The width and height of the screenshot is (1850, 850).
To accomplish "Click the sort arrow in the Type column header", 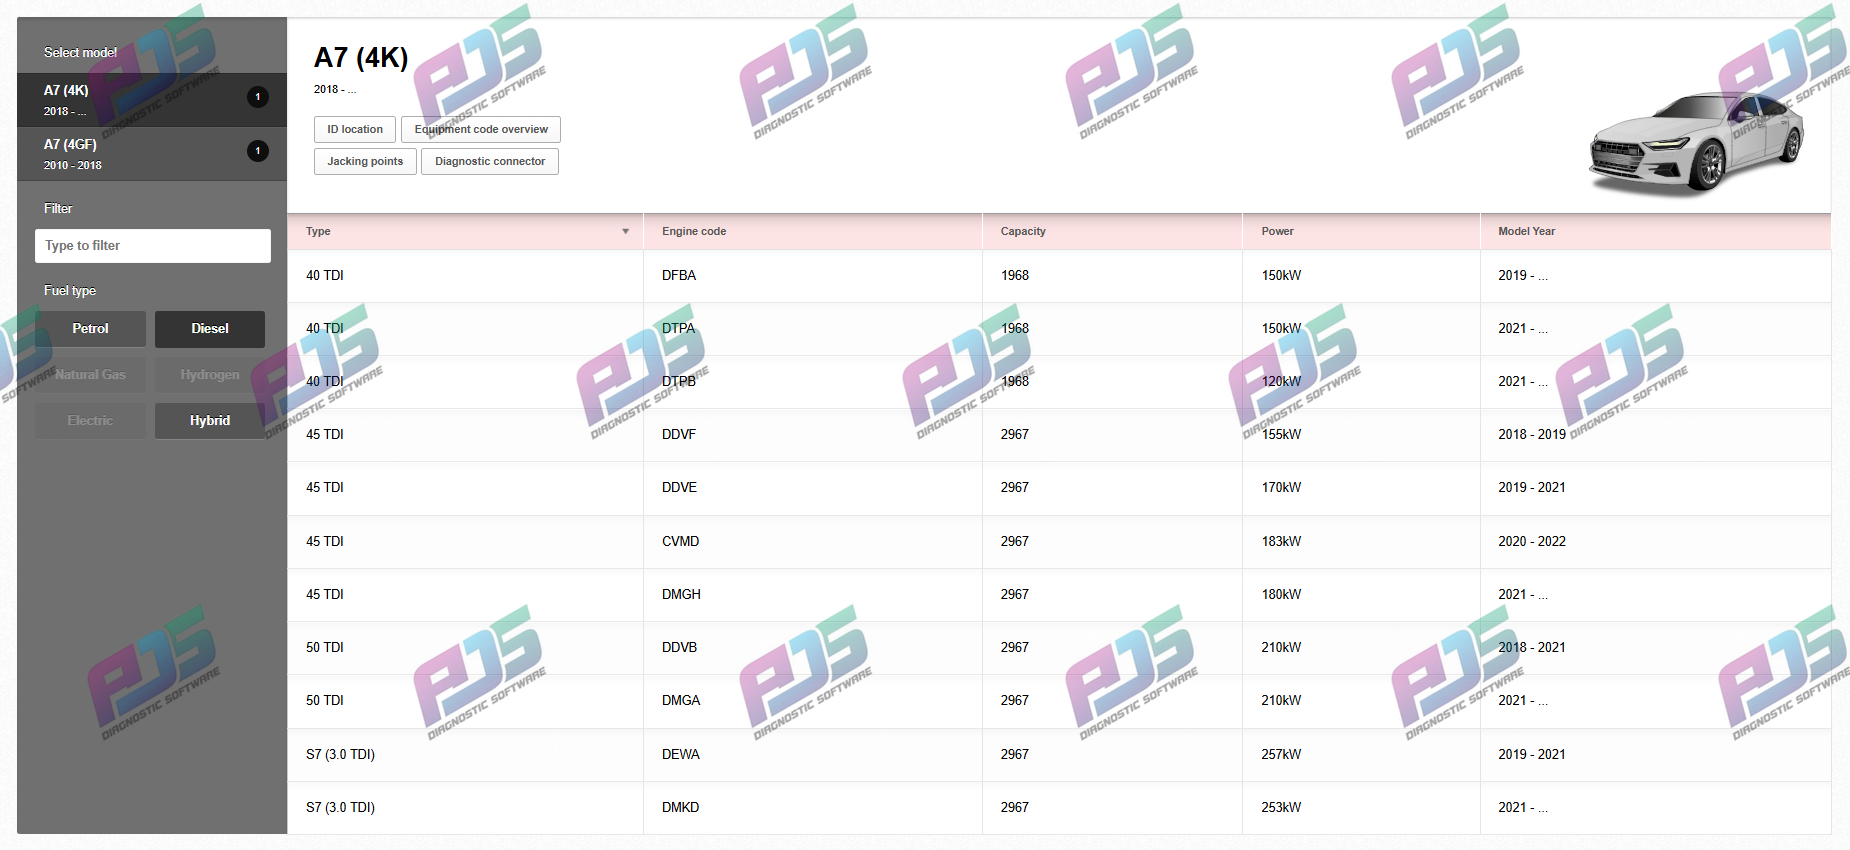I will [x=626, y=232].
